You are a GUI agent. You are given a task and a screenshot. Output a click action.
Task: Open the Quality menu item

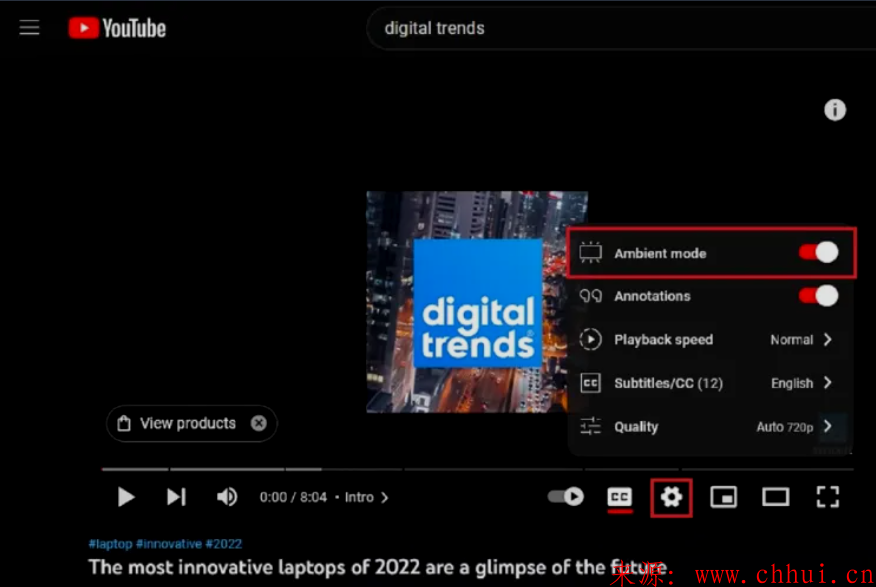[711, 427]
